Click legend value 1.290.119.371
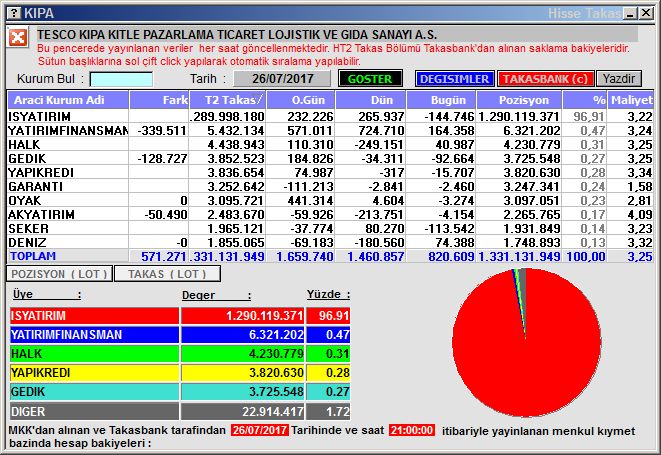Viewport: 661px width, 455px height. (x=264, y=315)
